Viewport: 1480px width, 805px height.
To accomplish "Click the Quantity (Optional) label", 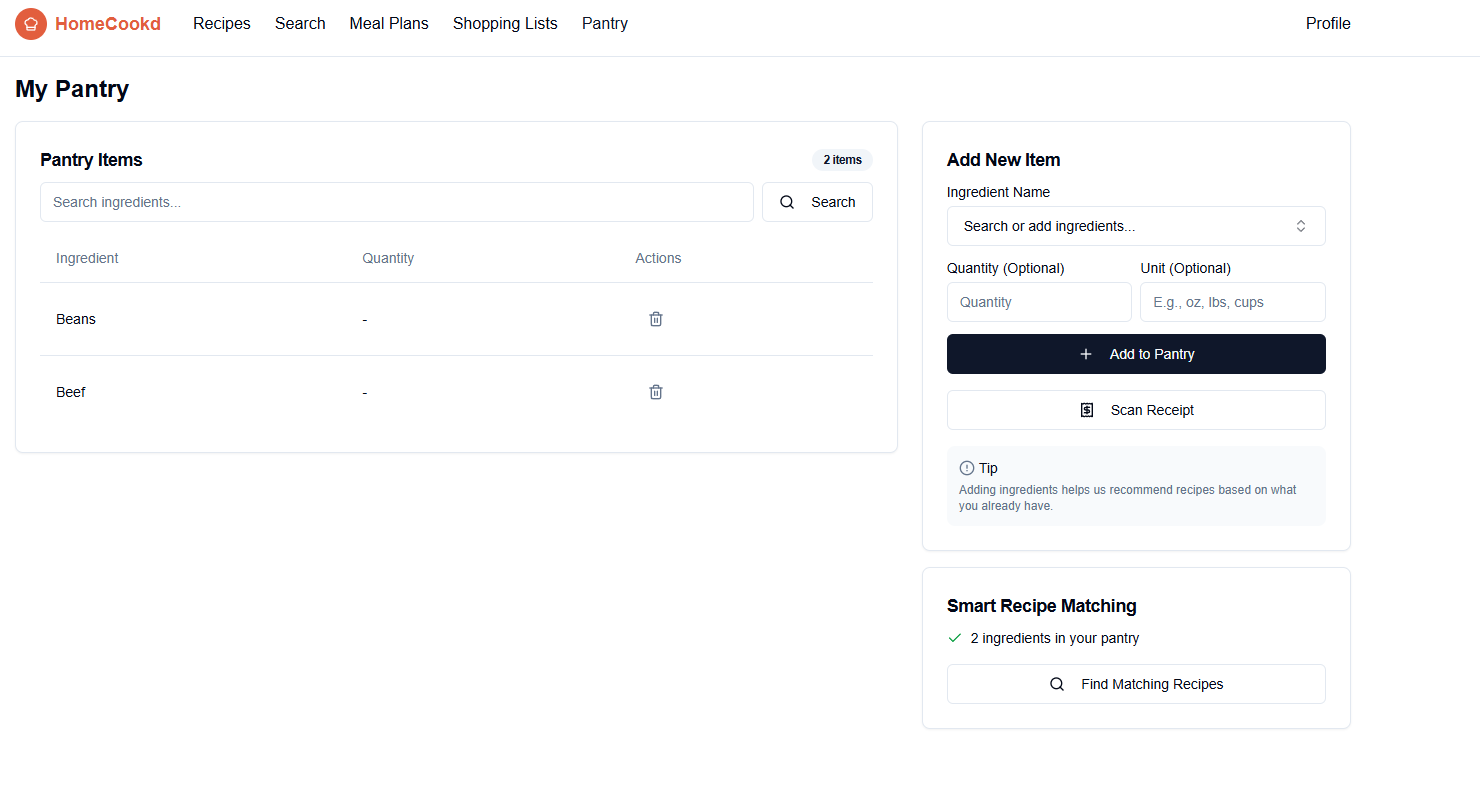I will (x=1005, y=268).
